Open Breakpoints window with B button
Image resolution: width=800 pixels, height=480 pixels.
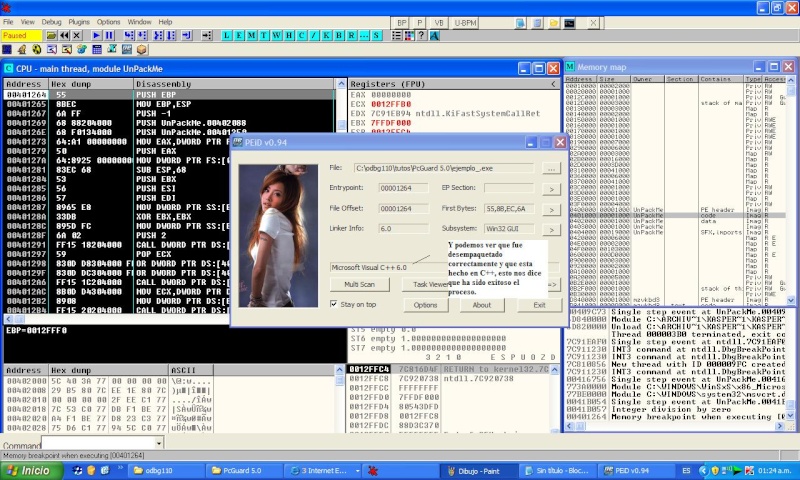(x=339, y=35)
